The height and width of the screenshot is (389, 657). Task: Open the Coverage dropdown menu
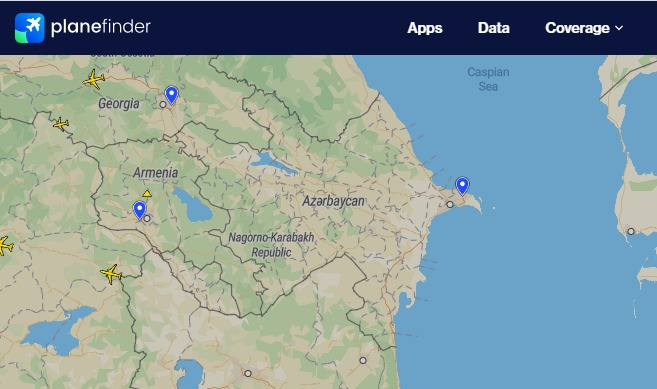pyautogui.click(x=584, y=28)
